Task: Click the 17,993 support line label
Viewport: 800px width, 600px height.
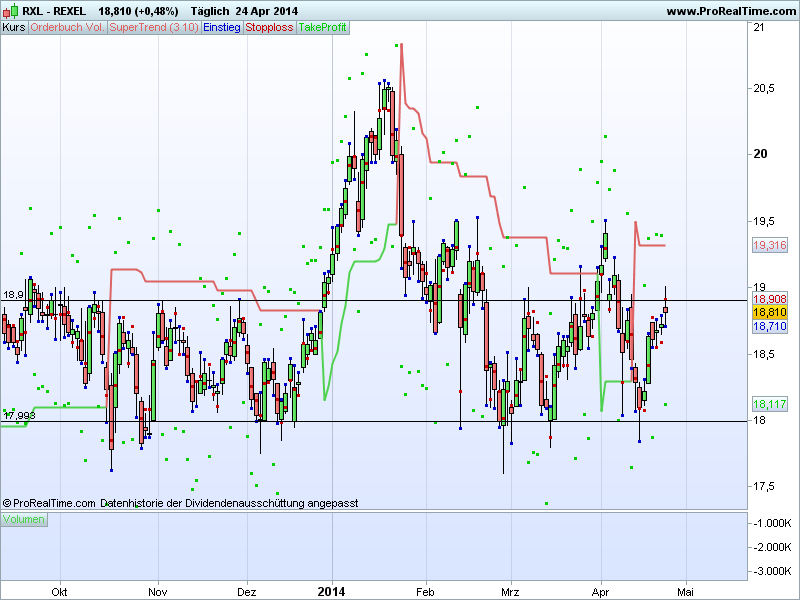Action: tap(19, 415)
